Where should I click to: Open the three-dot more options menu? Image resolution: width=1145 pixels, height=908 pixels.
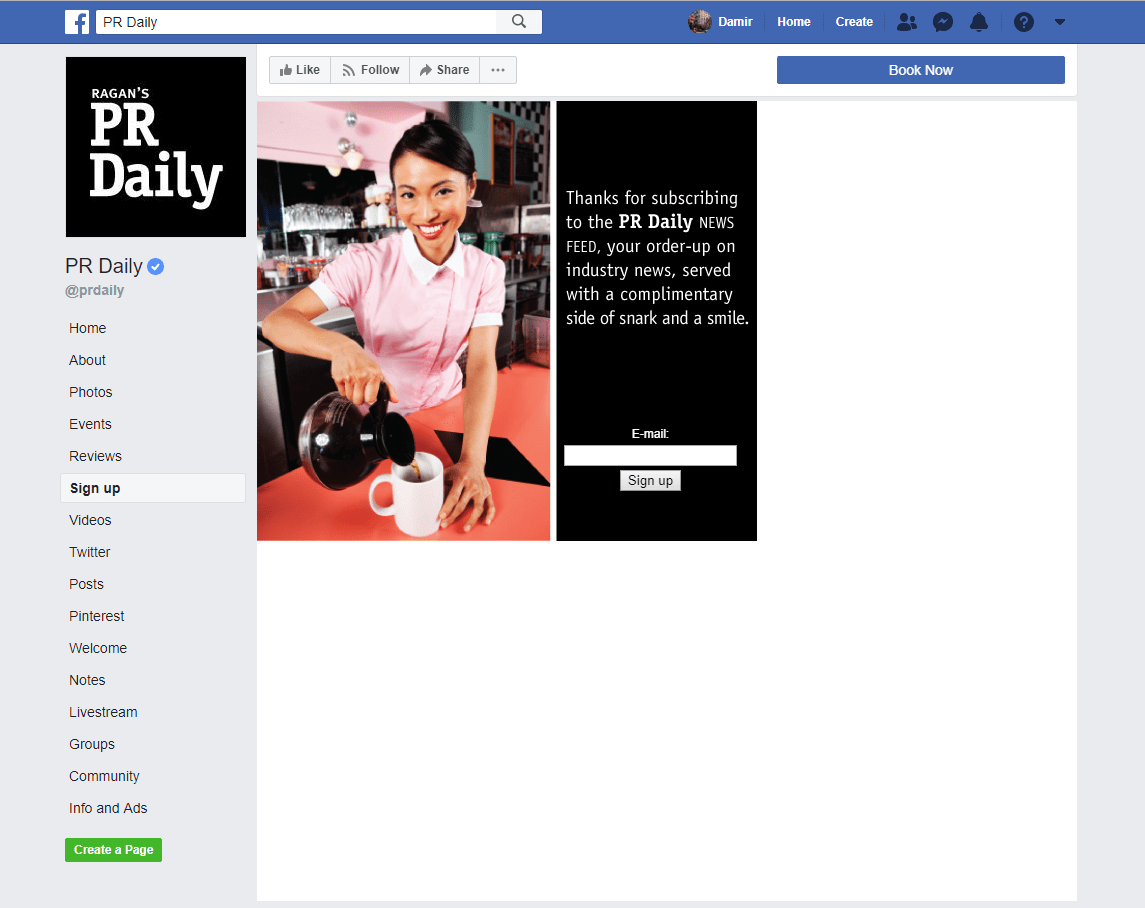click(x=498, y=70)
